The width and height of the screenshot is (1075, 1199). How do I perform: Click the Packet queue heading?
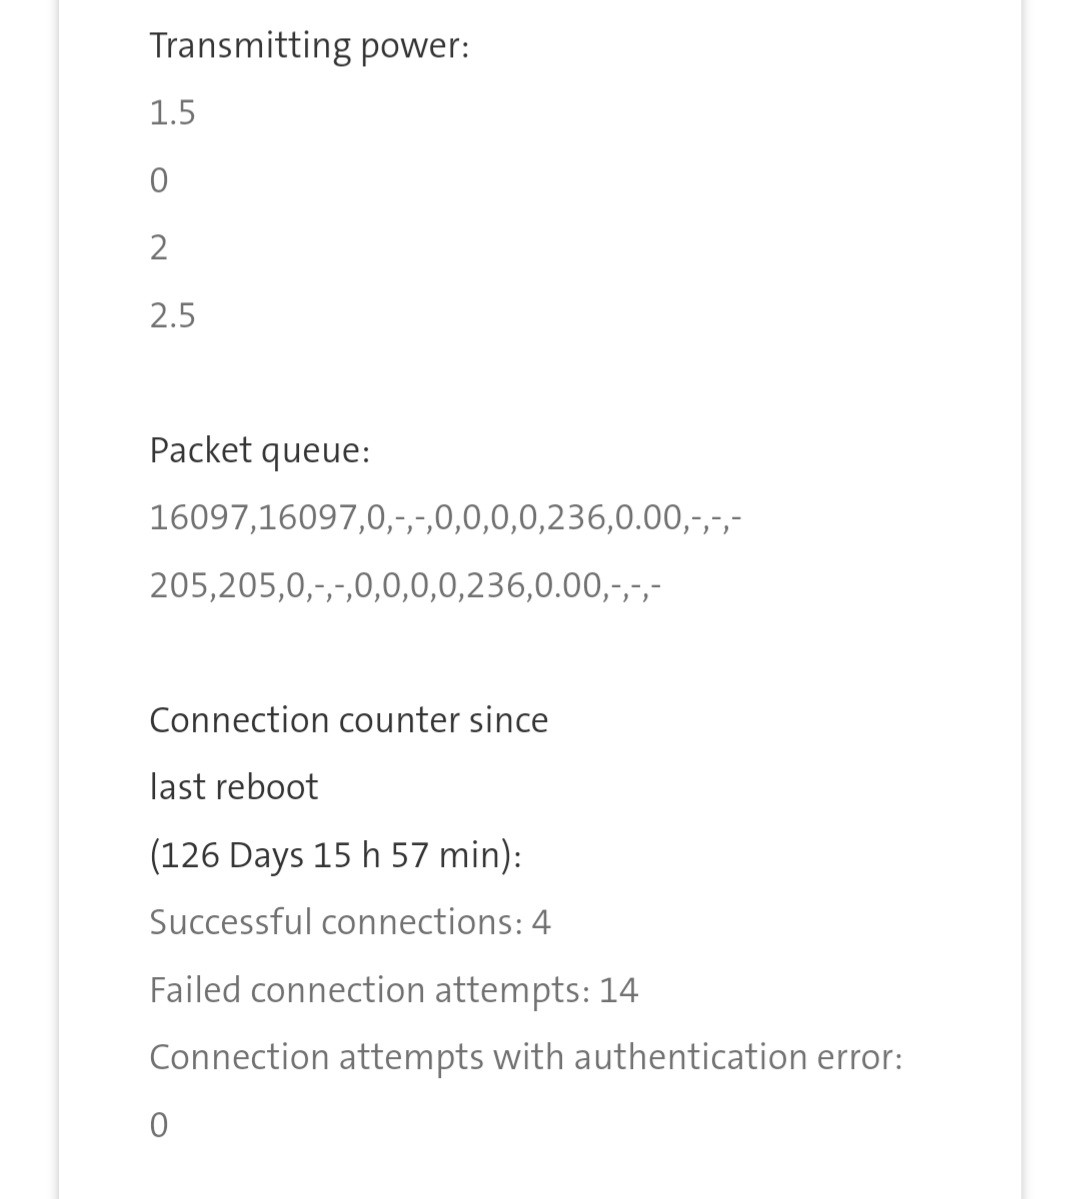259,451
